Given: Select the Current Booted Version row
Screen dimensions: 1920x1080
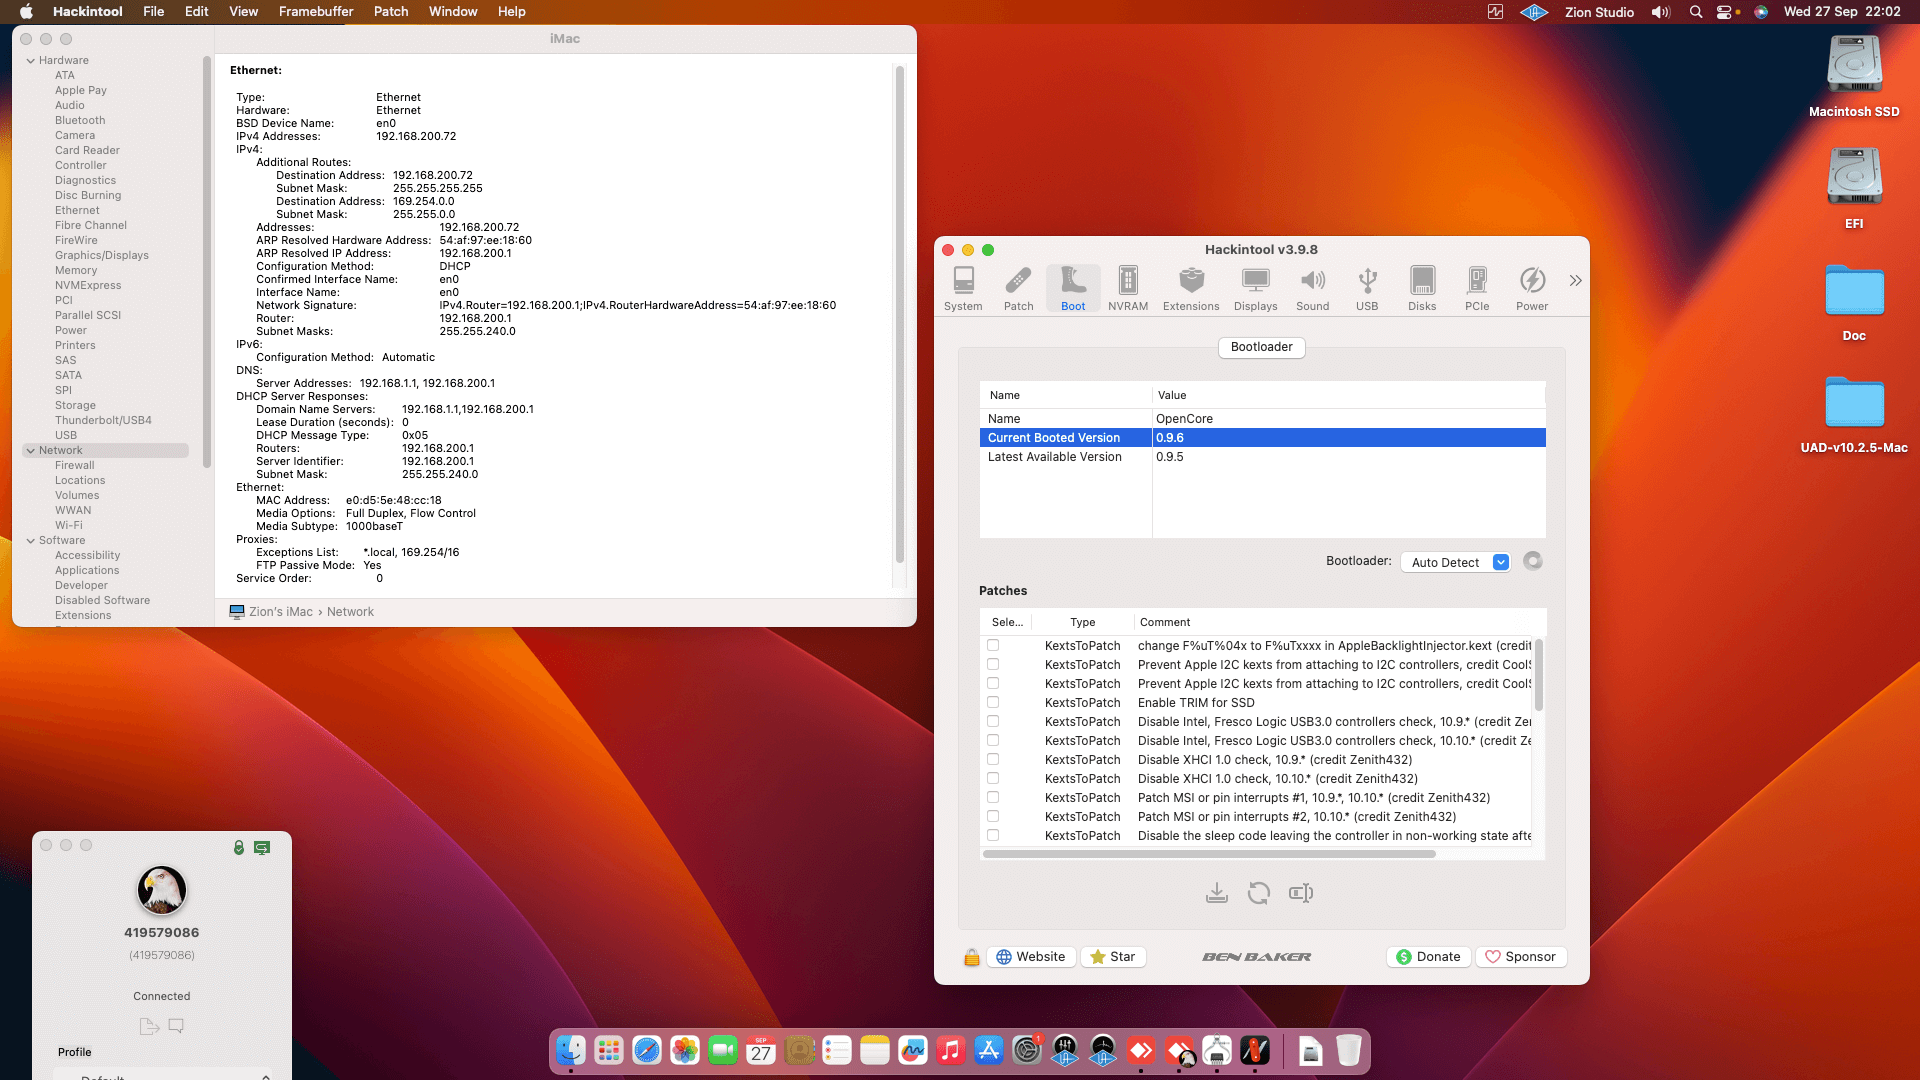Looking at the screenshot, I should [x=1262, y=438].
